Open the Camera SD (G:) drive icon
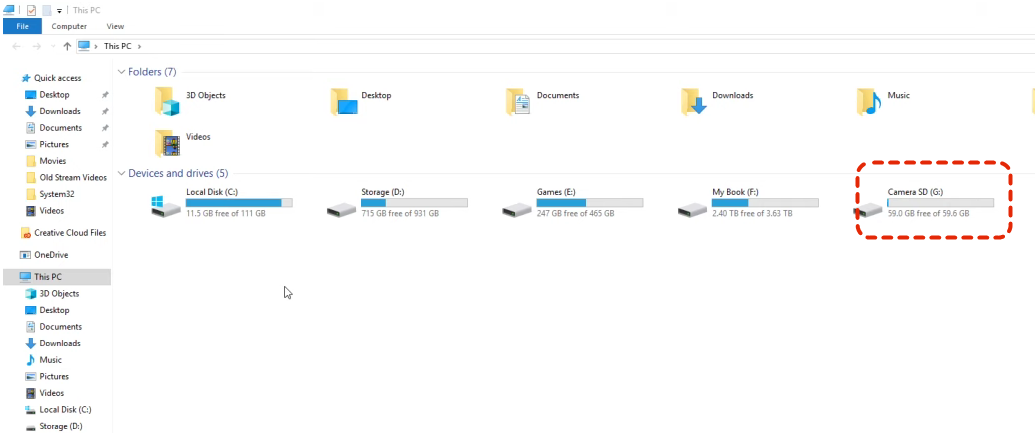This screenshot has width=1035, height=433. click(x=868, y=211)
